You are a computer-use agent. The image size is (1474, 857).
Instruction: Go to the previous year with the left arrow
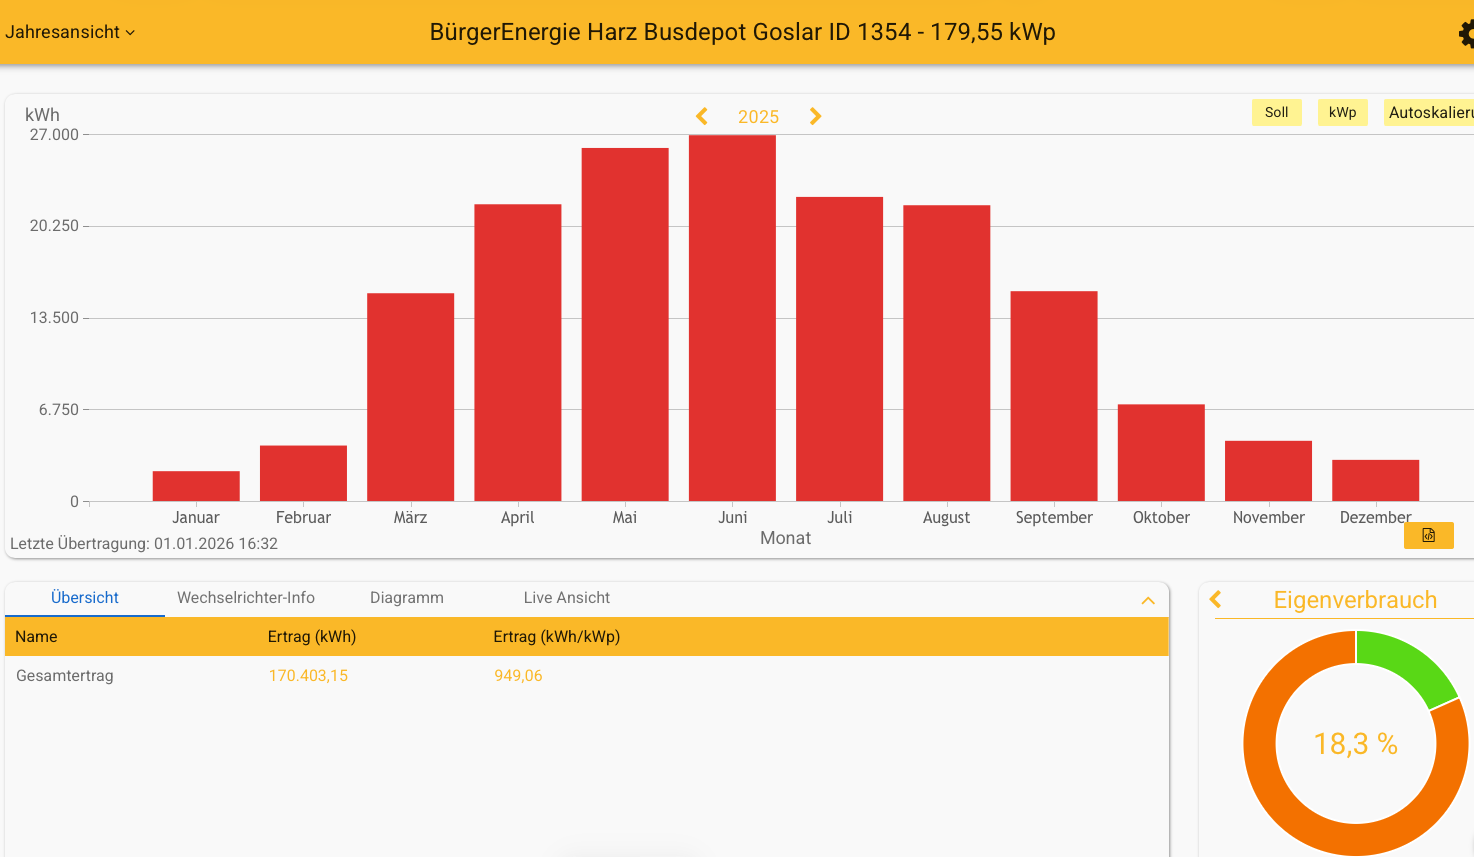click(x=702, y=117)
